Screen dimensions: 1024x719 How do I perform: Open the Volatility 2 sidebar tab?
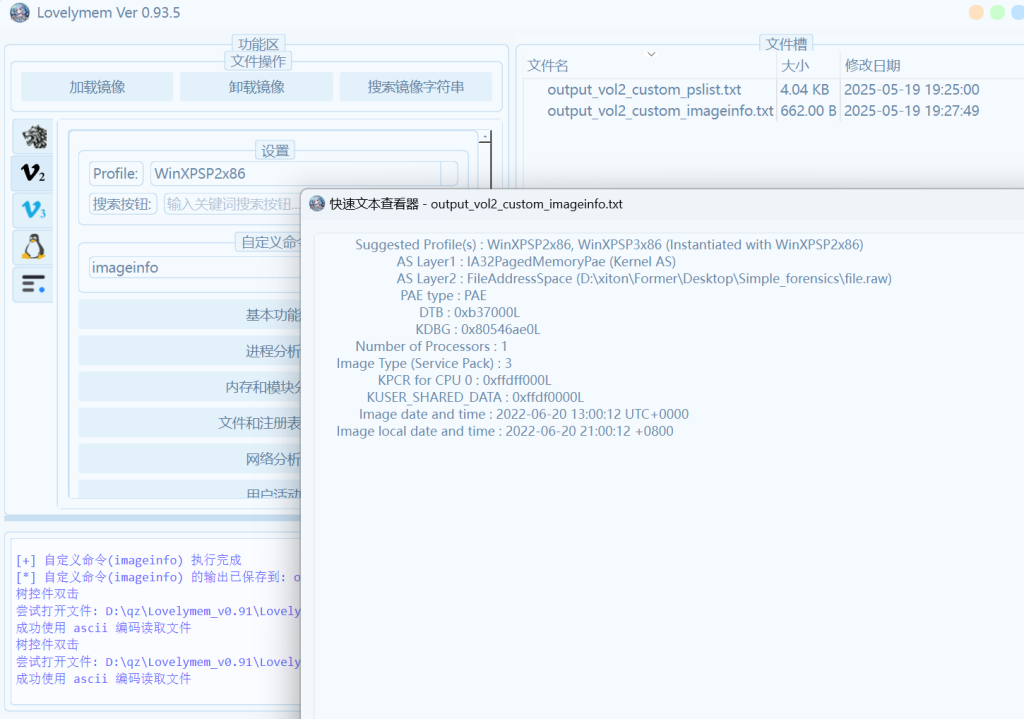point(33,174)
